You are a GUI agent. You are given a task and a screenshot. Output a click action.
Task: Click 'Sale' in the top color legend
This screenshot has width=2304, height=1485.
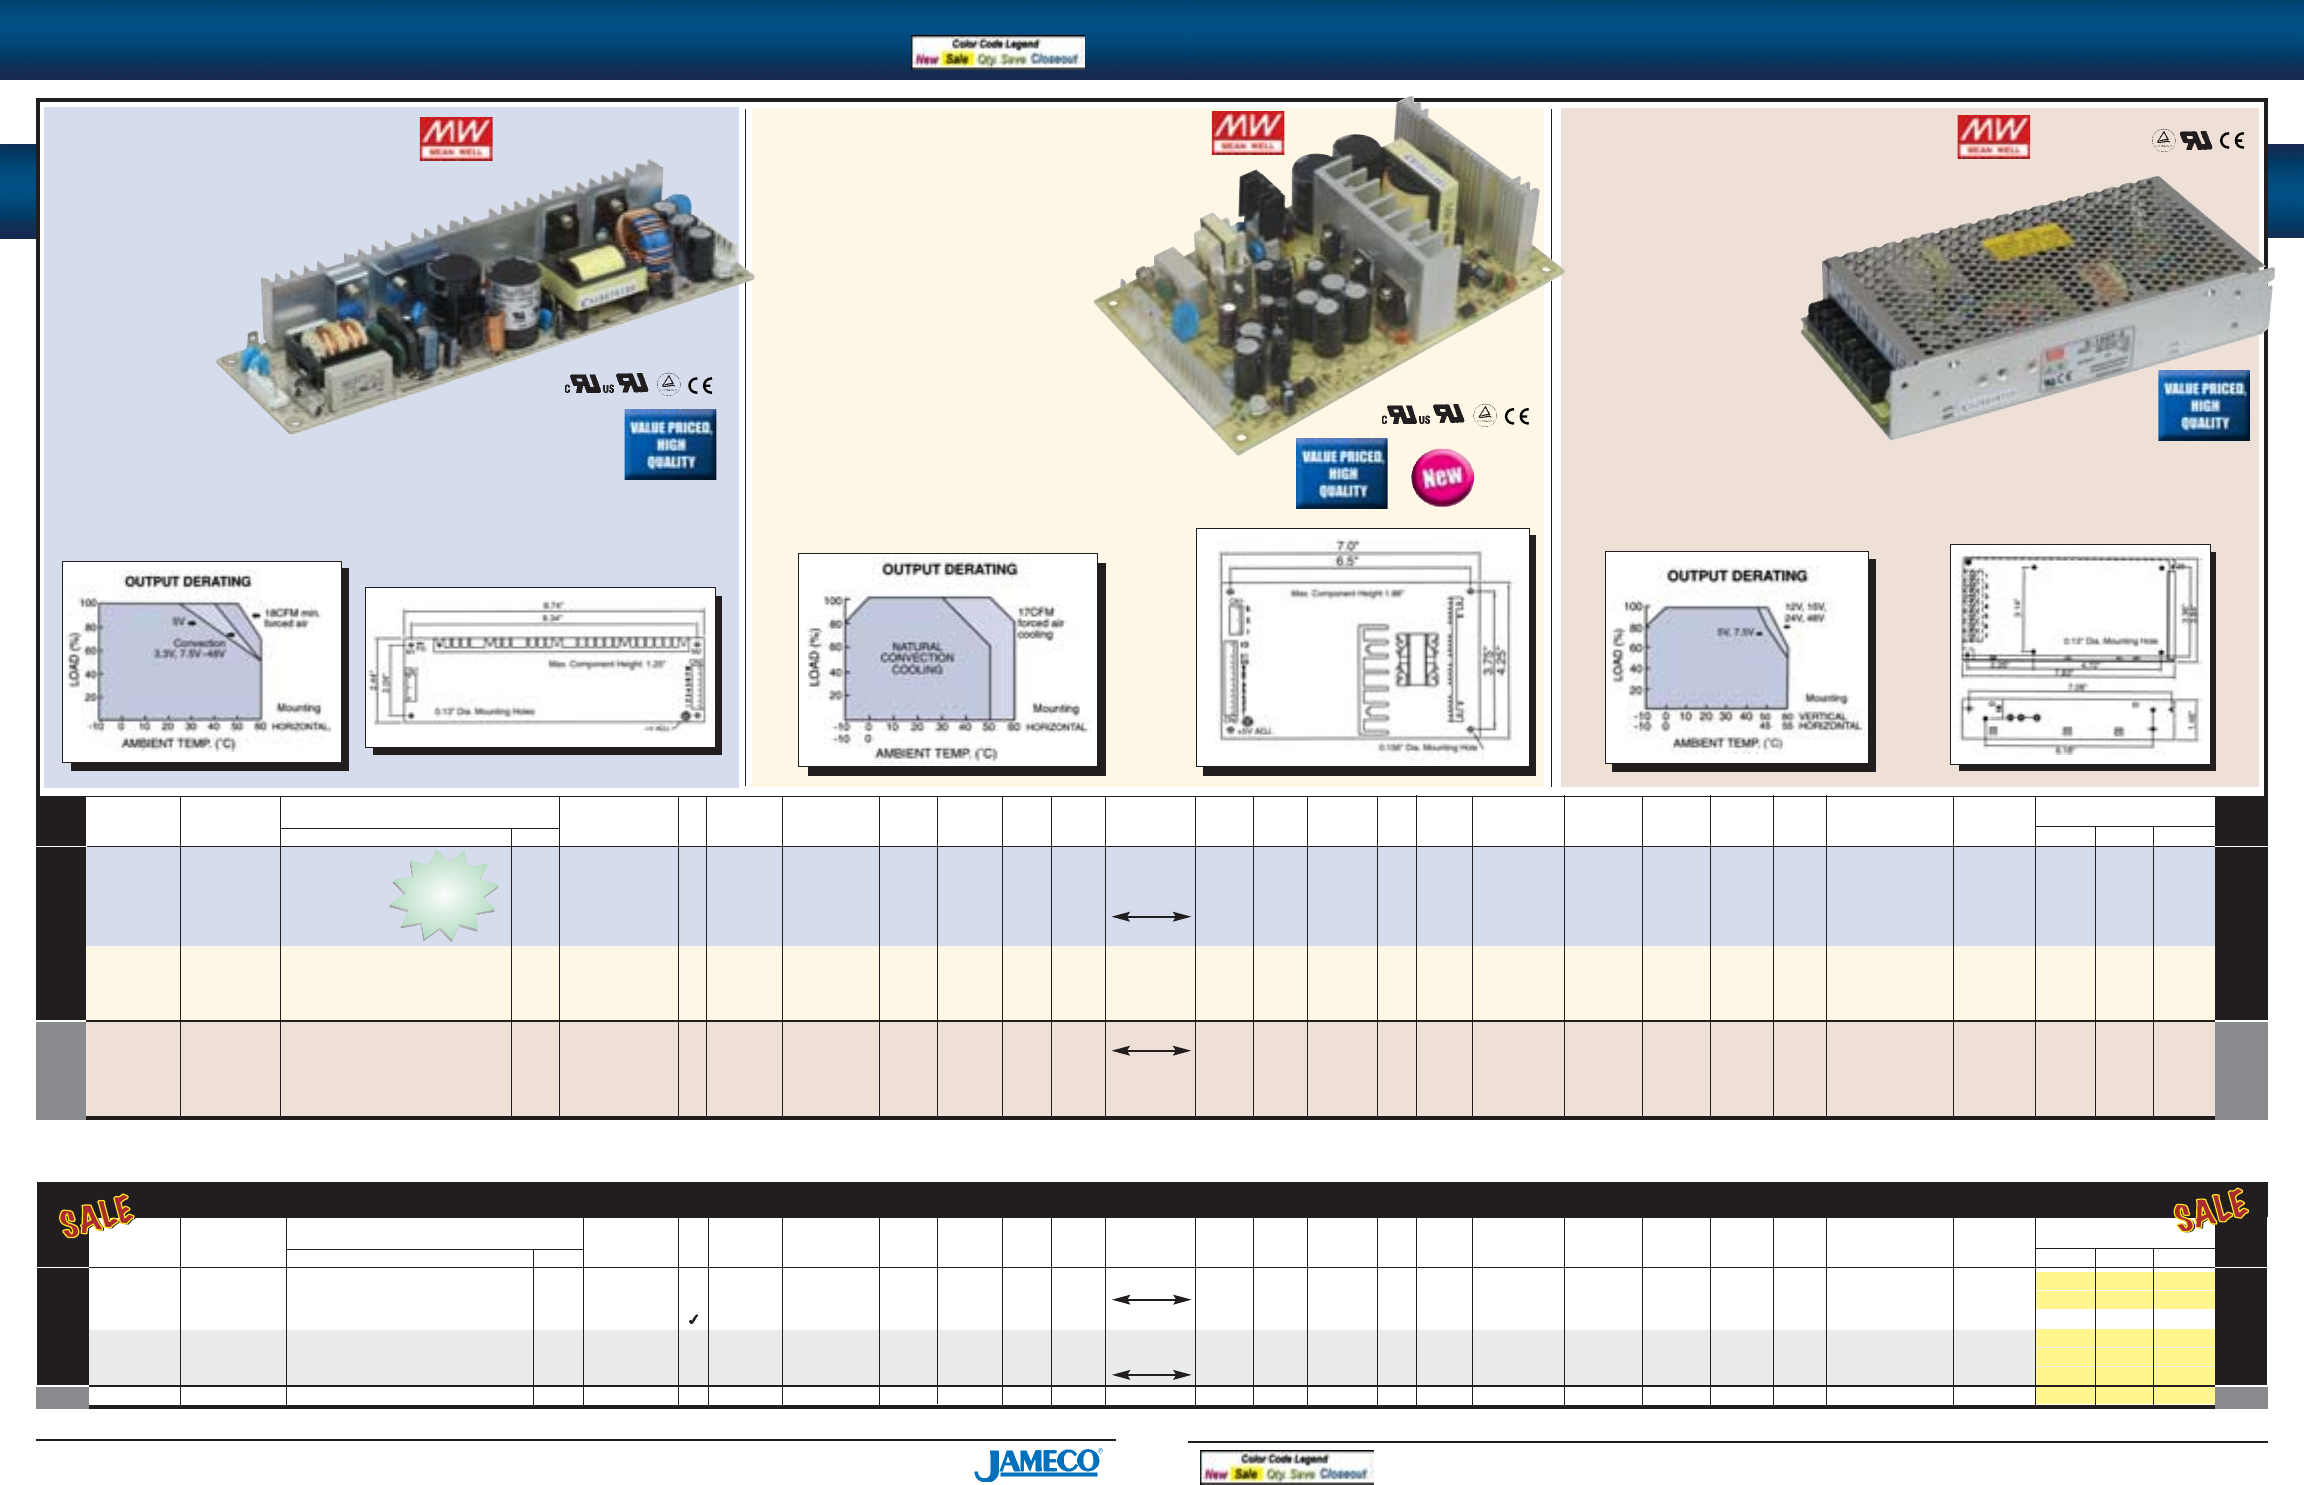957,60
